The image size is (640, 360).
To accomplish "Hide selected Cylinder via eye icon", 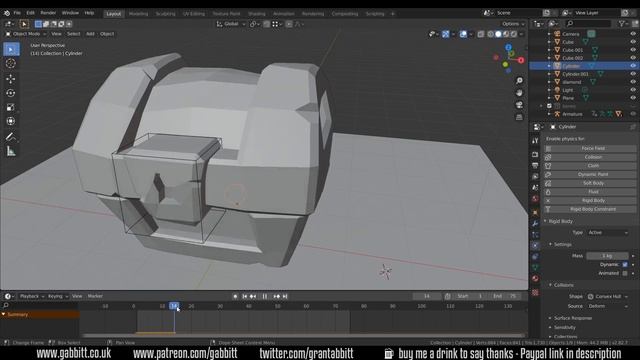I will click(x=633, y=66).
